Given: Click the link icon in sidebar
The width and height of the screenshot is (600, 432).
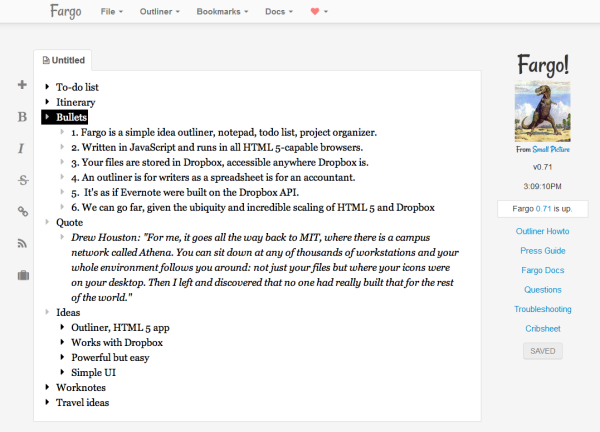Looking at the screenshot, I should (22, 211).
